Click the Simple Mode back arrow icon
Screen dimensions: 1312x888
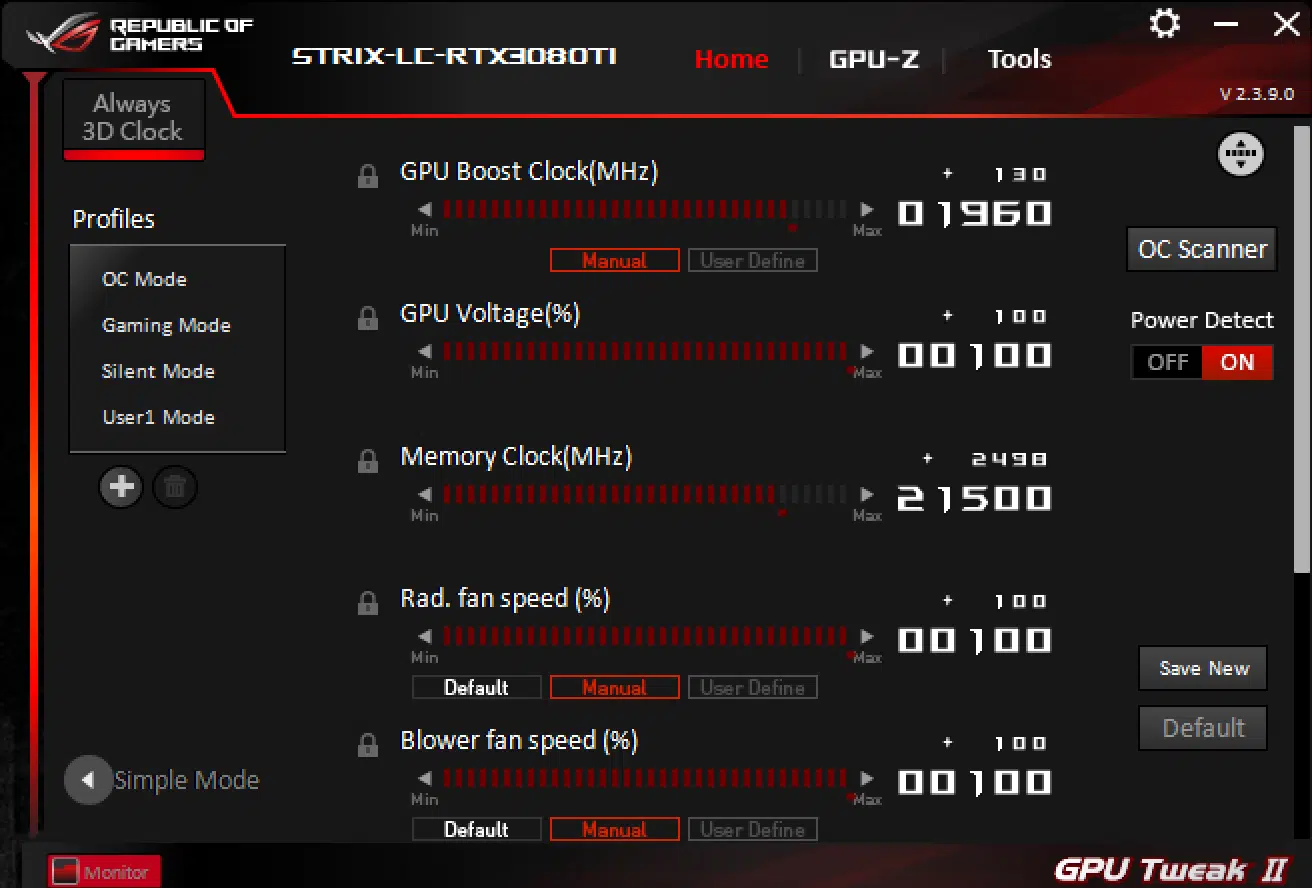88,780
